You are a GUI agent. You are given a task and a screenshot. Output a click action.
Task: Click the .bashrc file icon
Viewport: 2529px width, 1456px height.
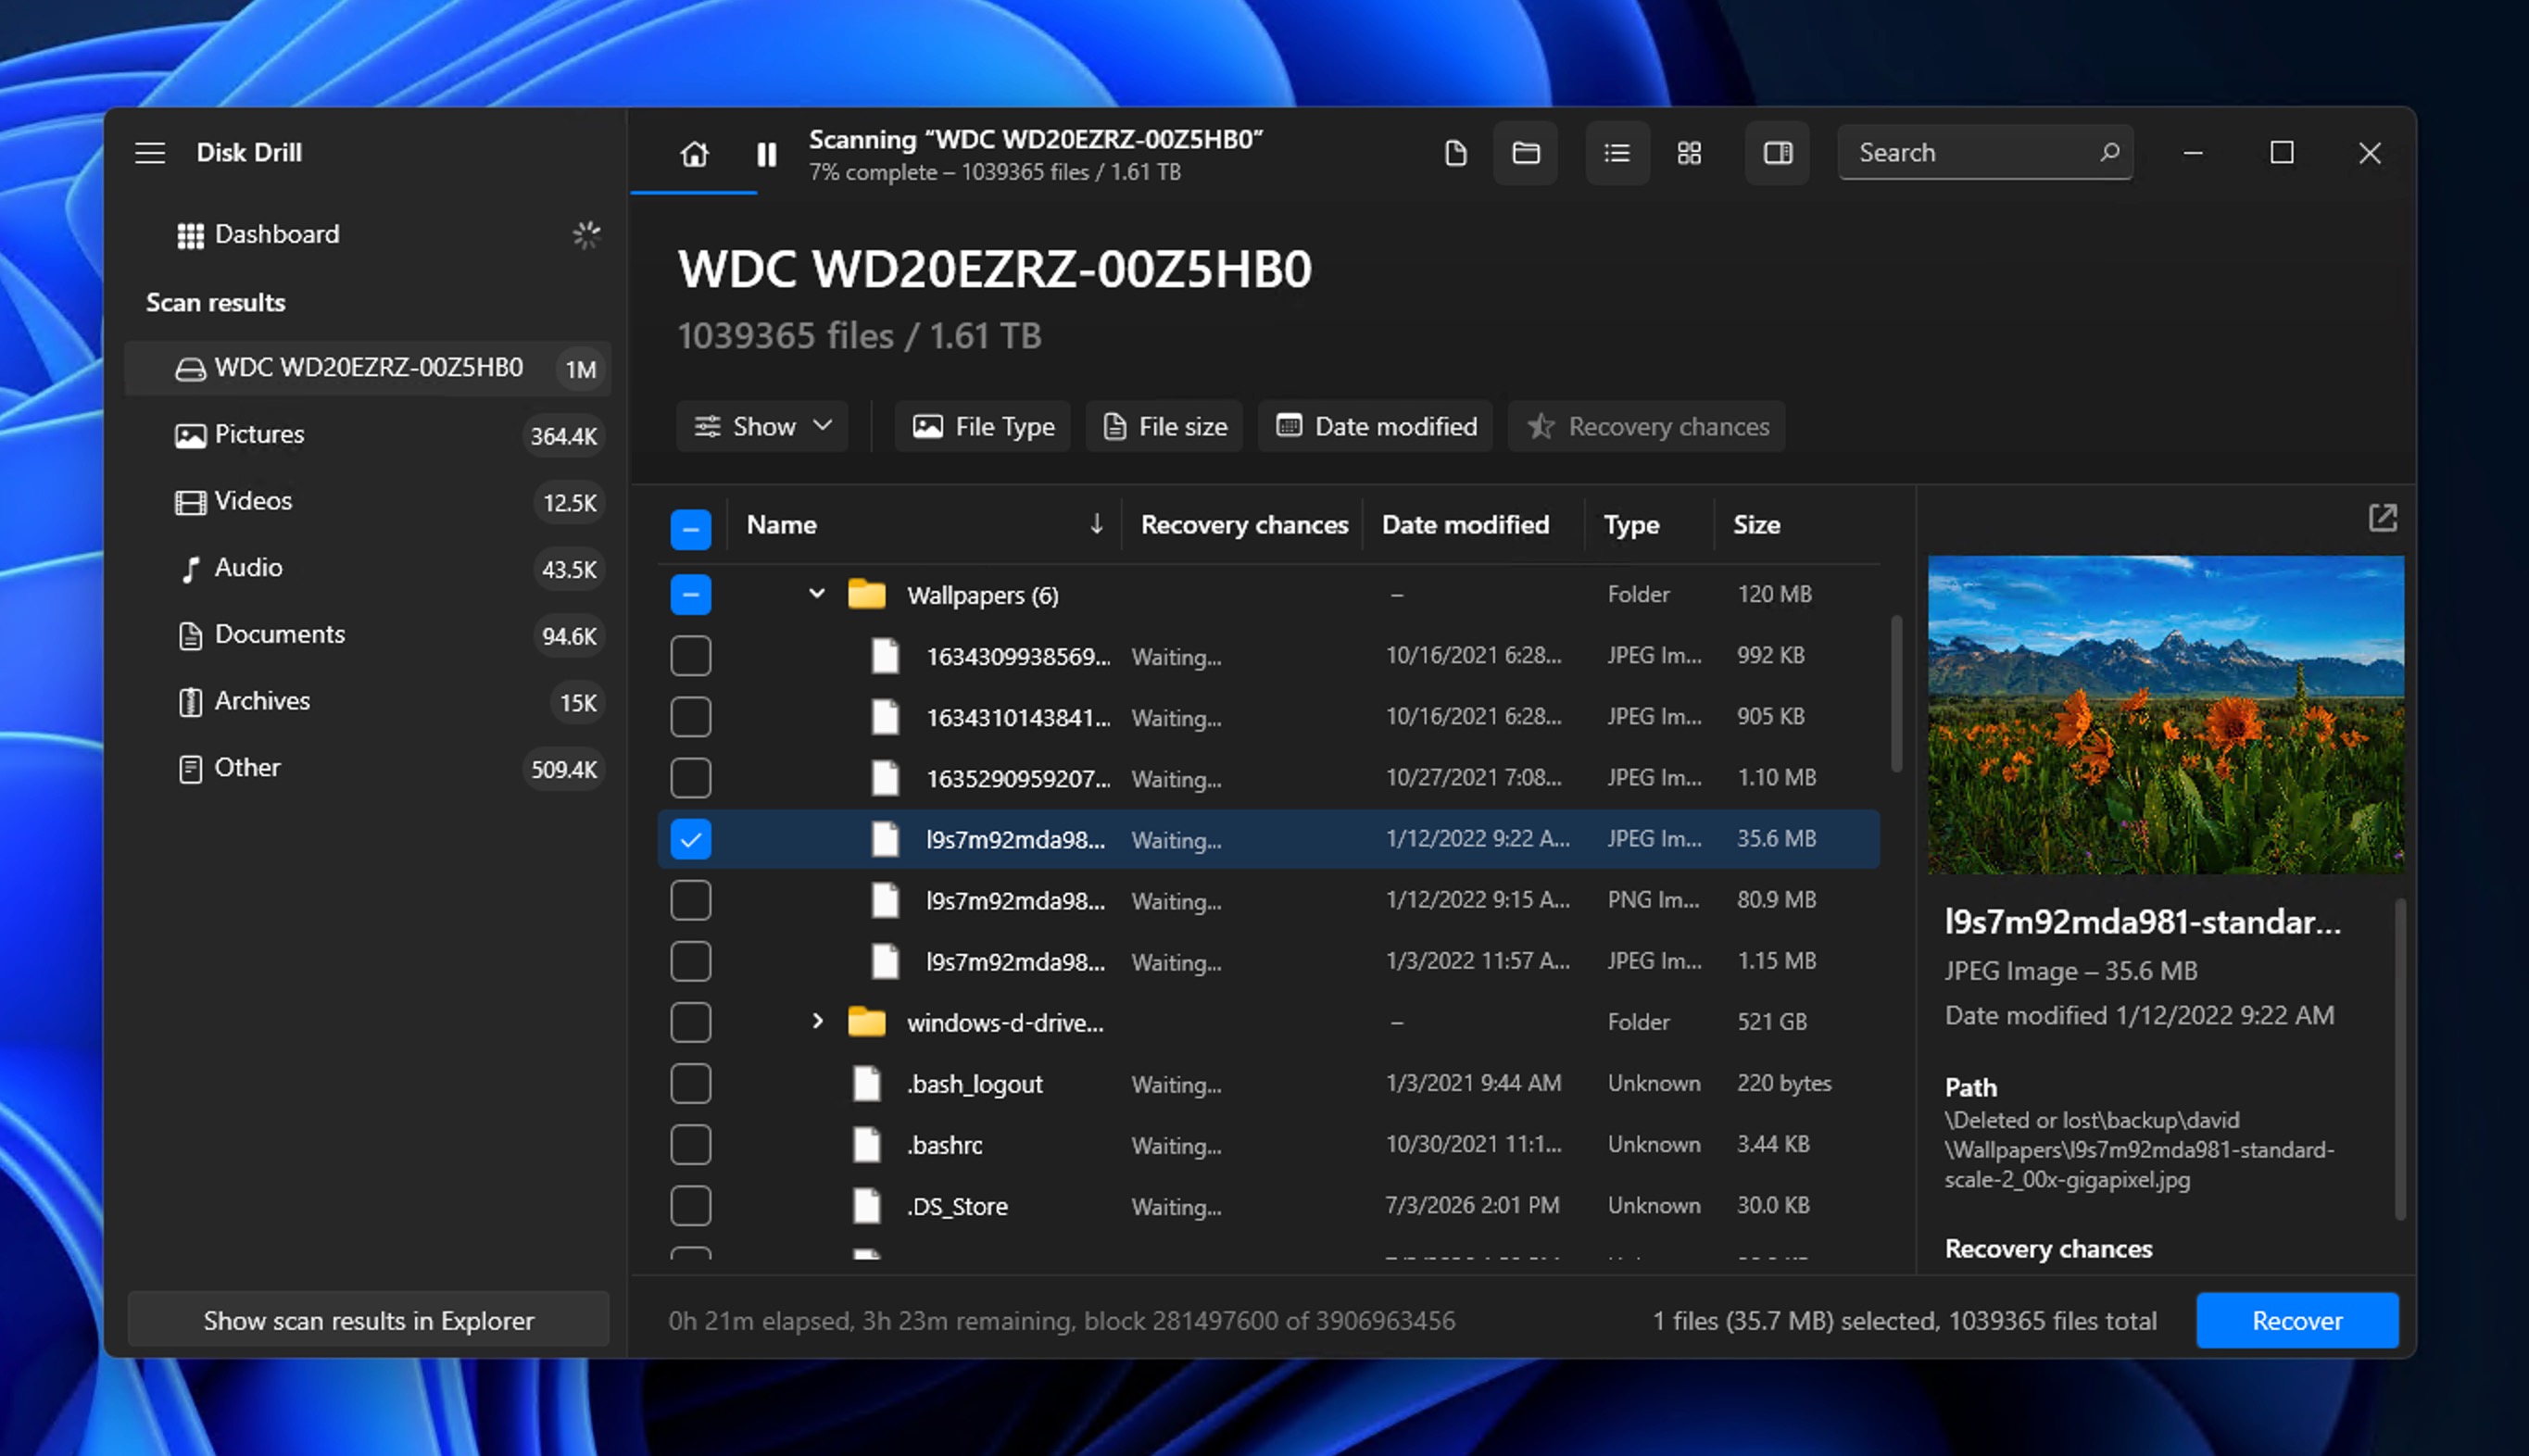[866, 1145]
